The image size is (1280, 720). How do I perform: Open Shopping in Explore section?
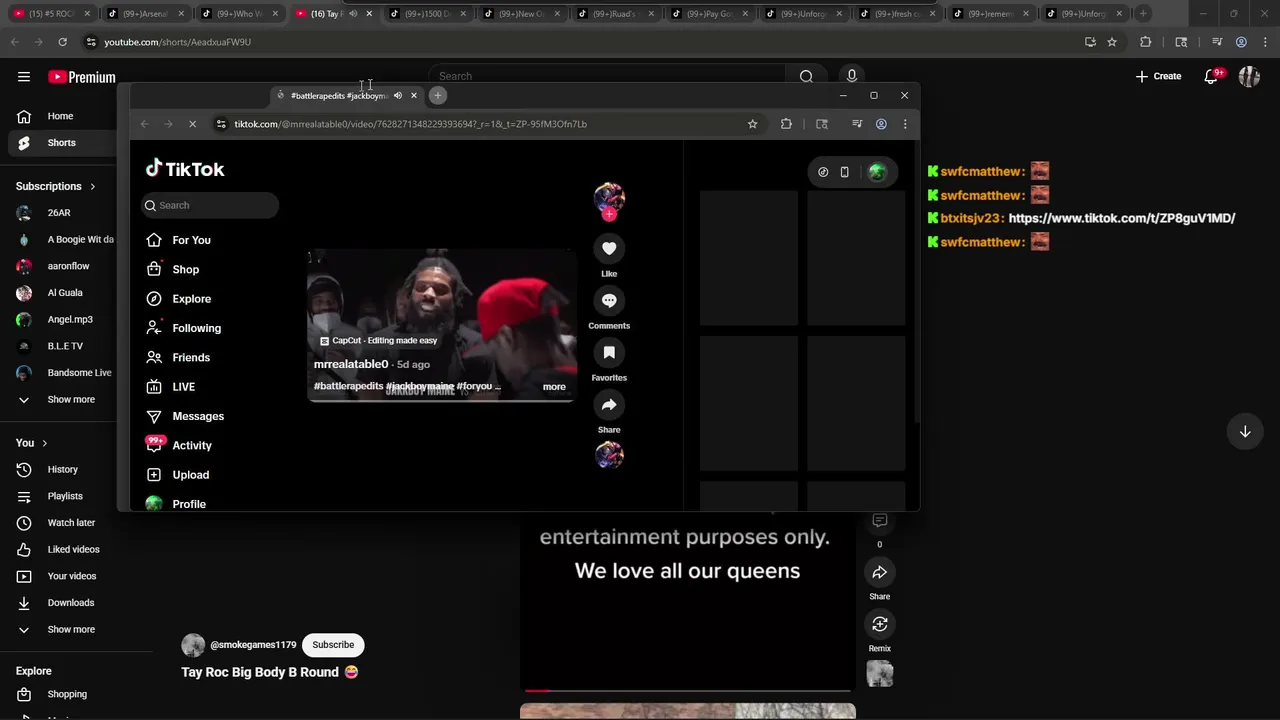tap(66, 694)
